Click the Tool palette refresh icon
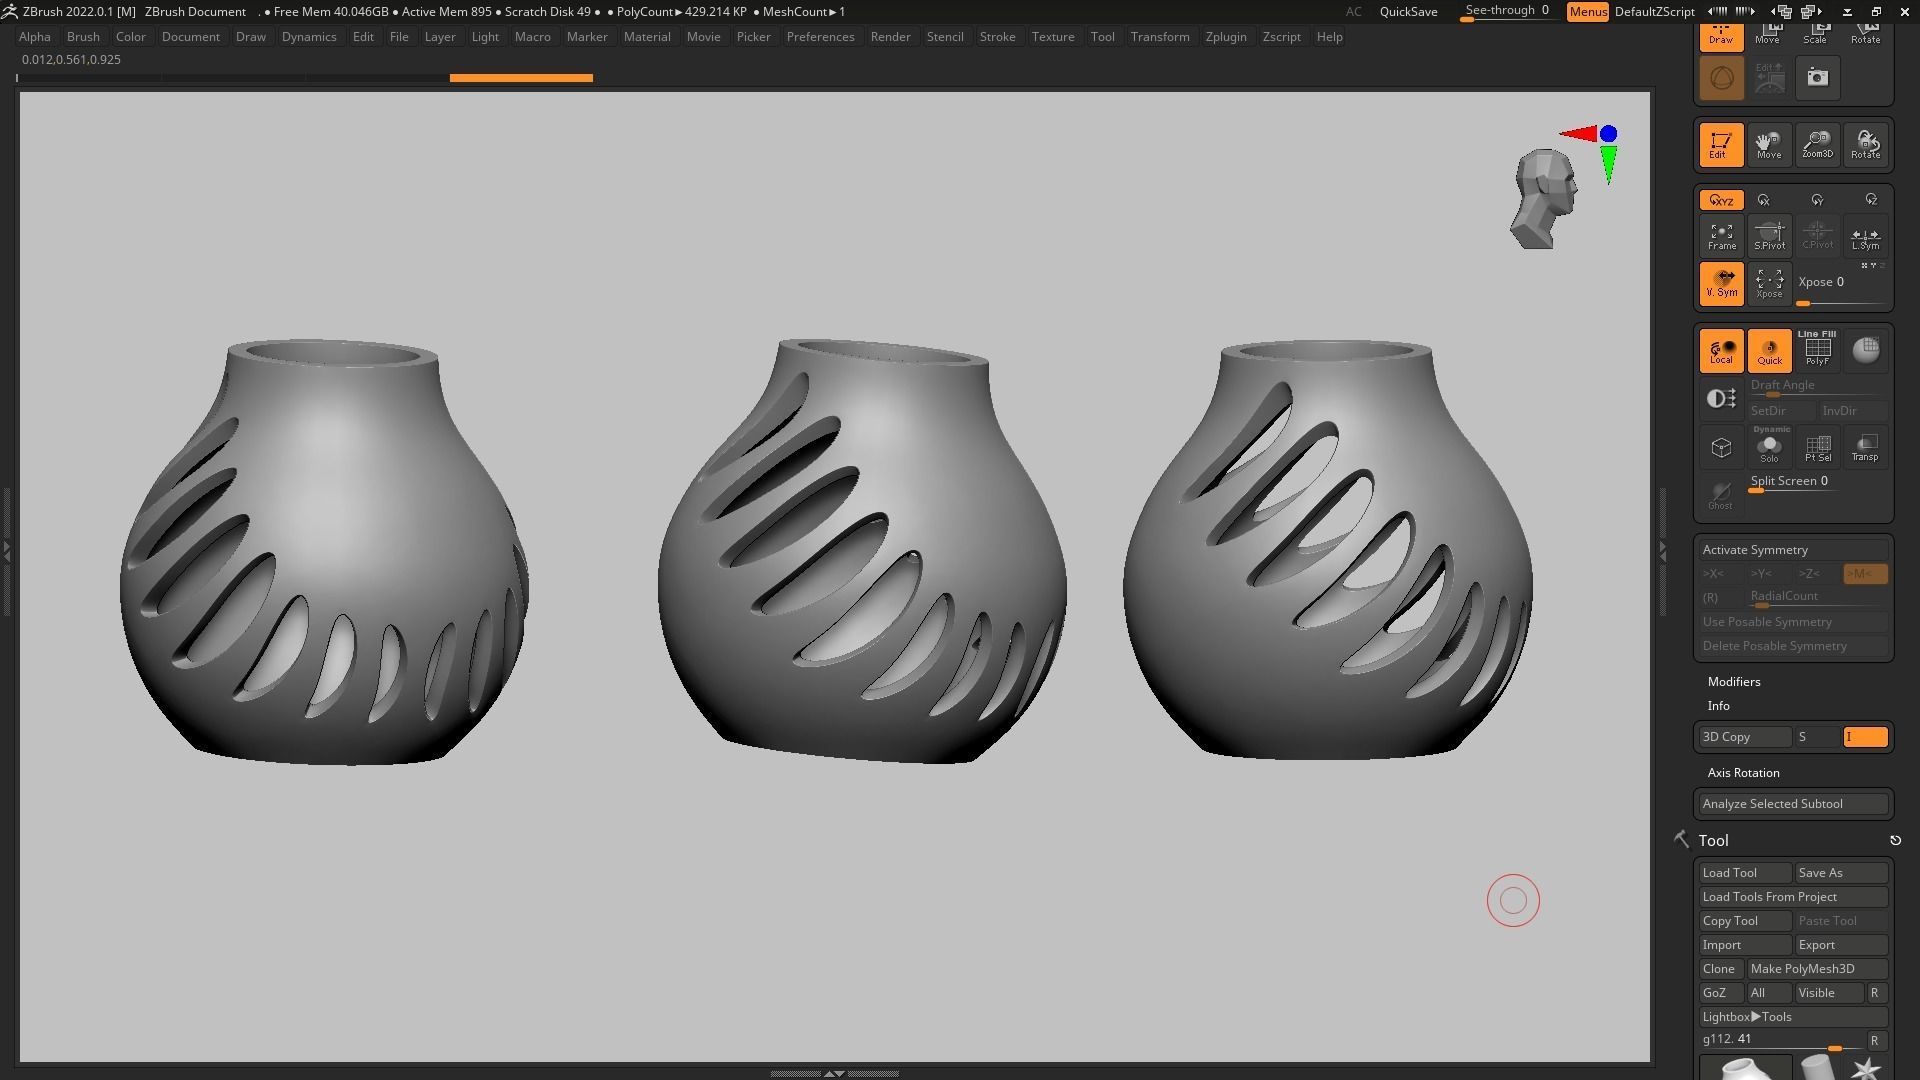 tap(1895, 841)
